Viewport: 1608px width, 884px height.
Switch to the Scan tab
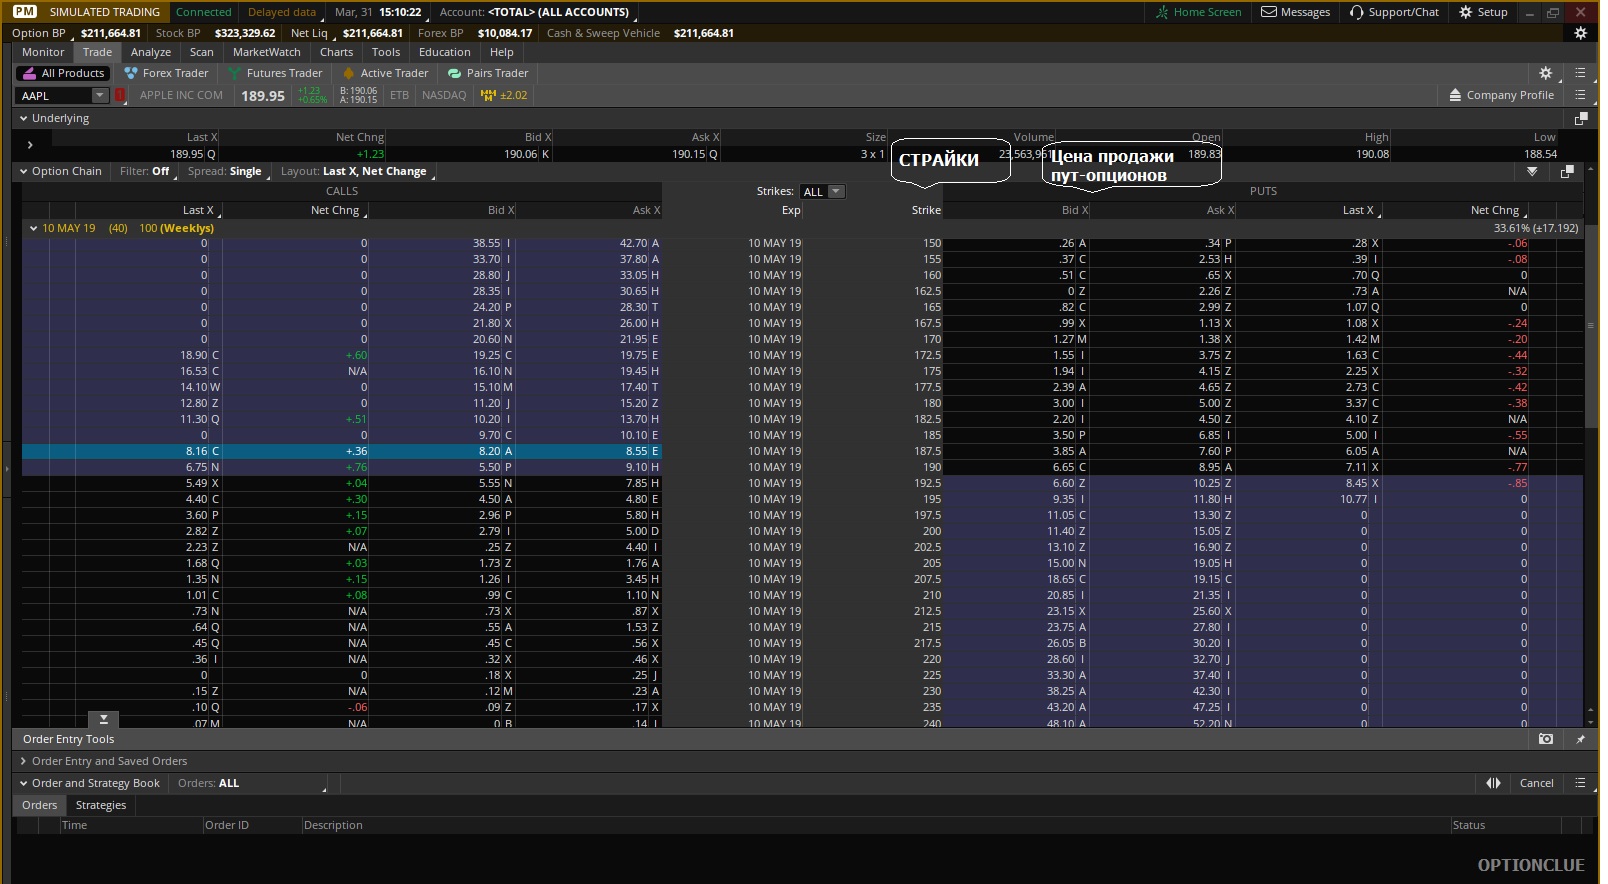point(202,52)
